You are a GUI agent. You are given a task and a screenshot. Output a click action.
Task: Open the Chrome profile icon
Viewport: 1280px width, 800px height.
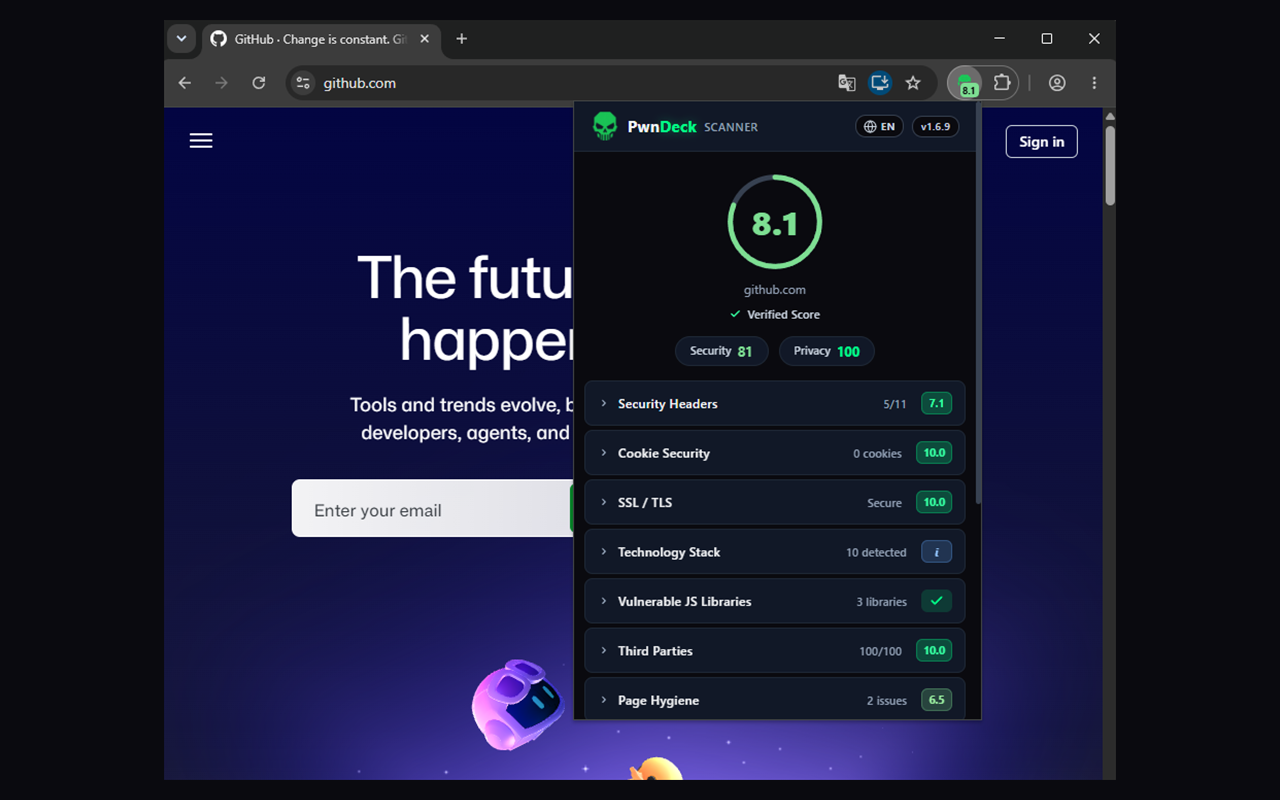click(1057, 83)
